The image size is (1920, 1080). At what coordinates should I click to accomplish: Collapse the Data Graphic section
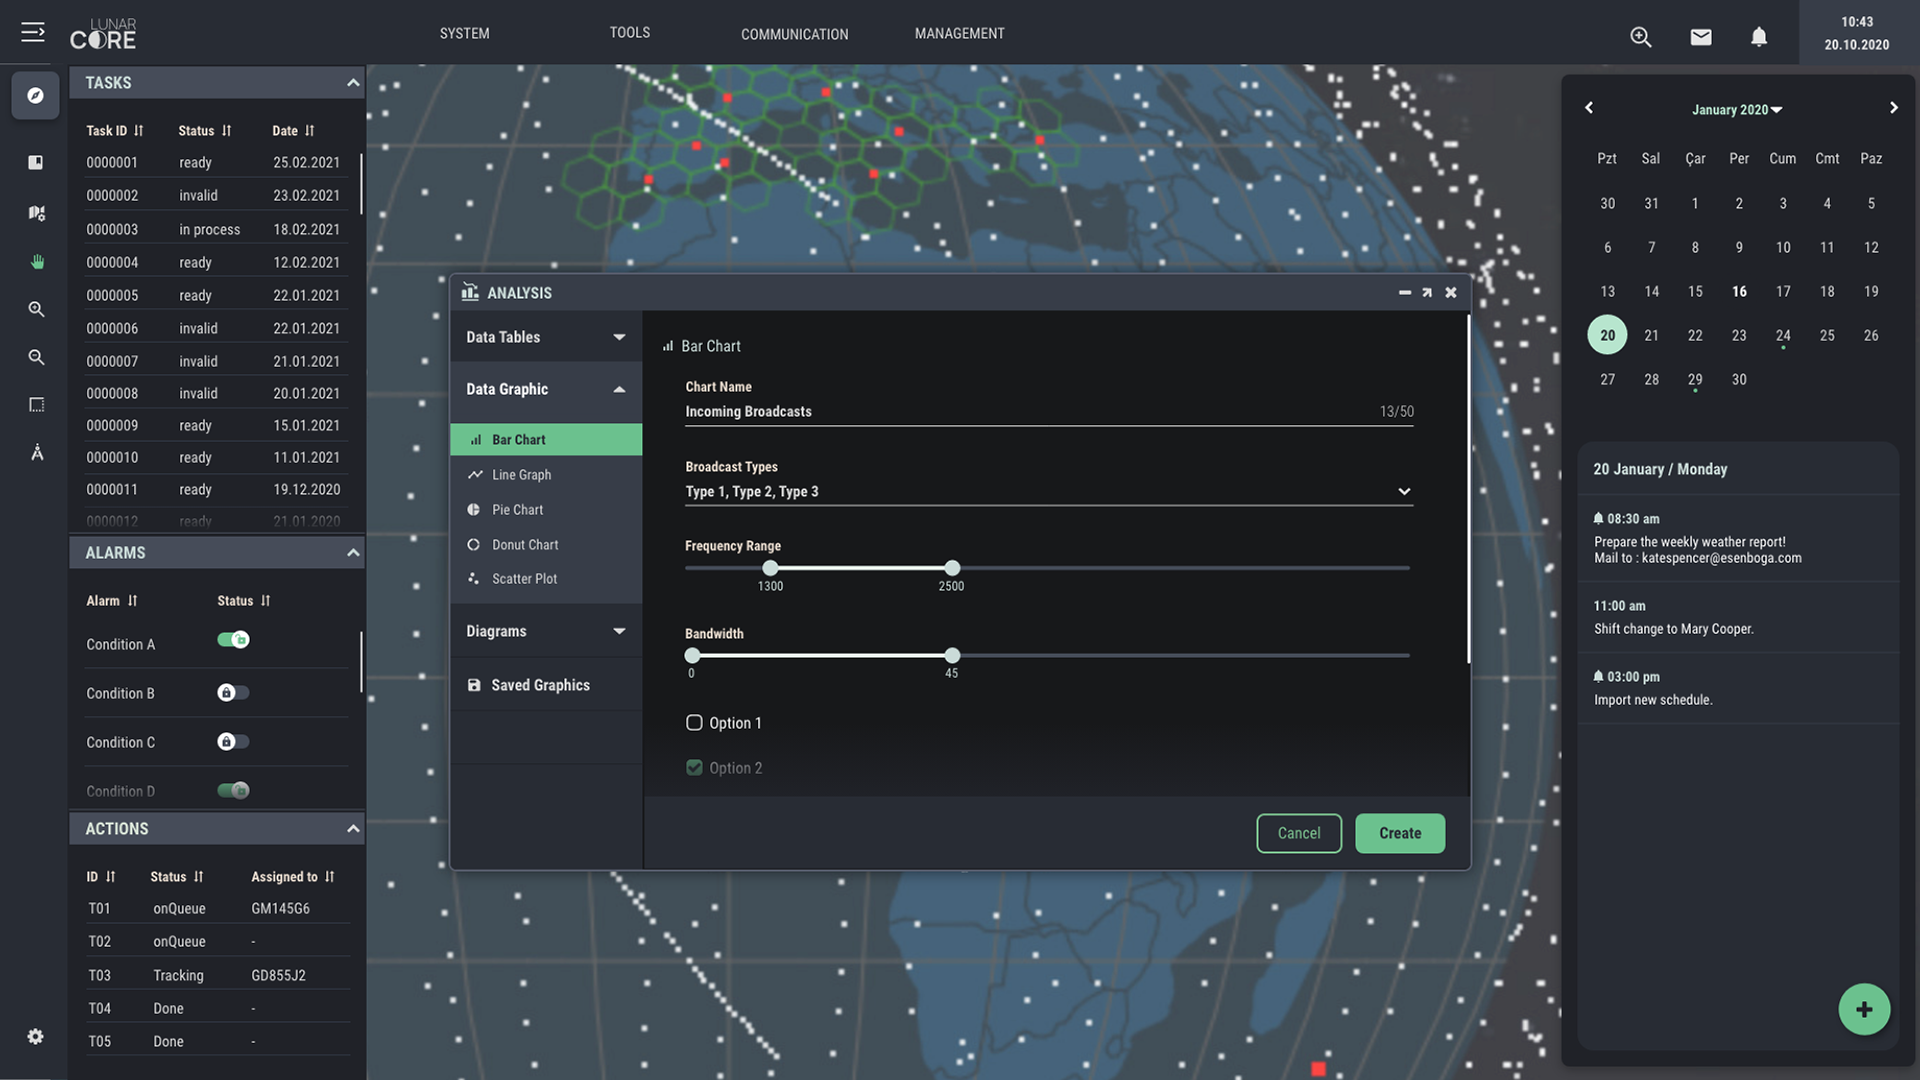546,389
